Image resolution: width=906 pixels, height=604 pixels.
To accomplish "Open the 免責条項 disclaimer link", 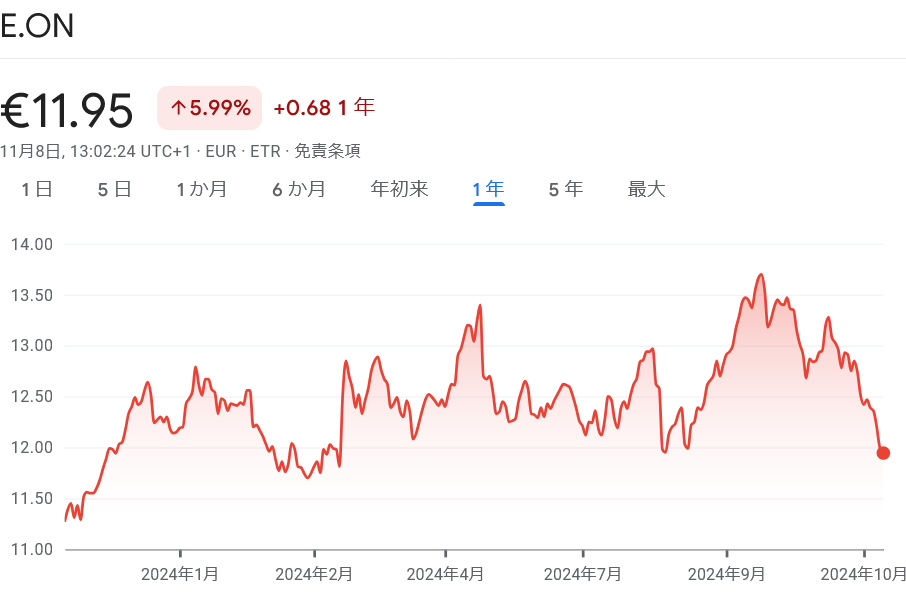I will (x=330, y=151).
